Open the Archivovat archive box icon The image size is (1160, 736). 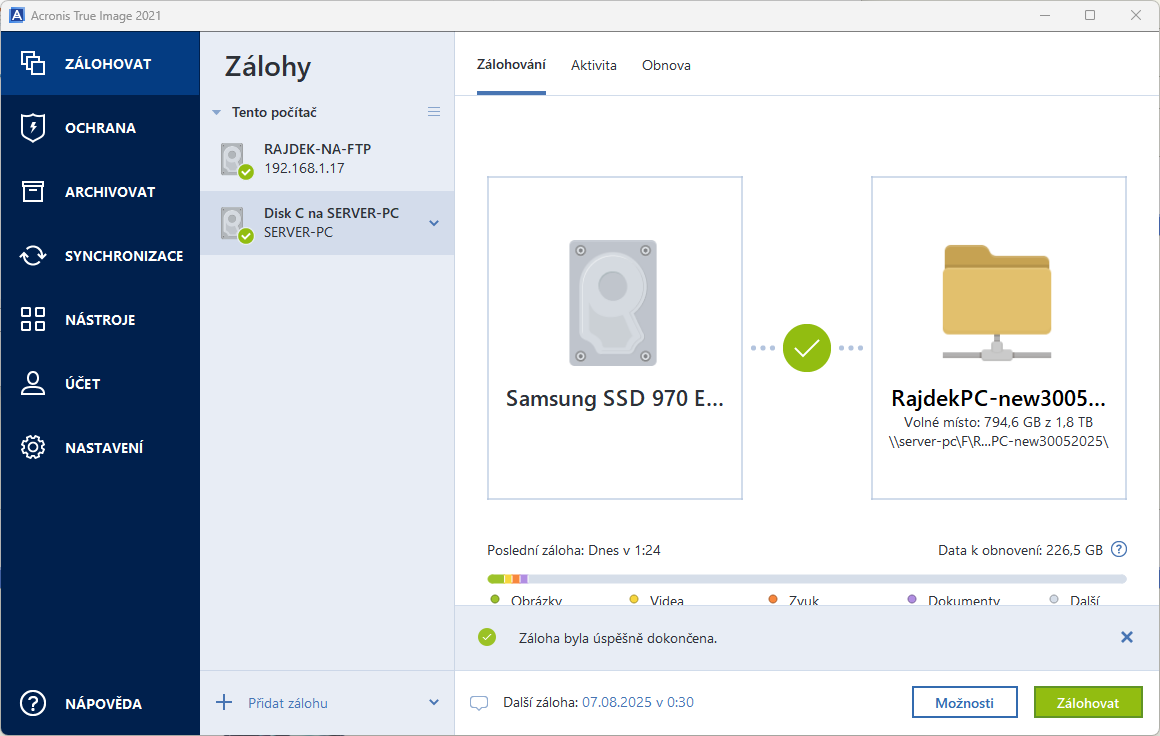(33, 192)
